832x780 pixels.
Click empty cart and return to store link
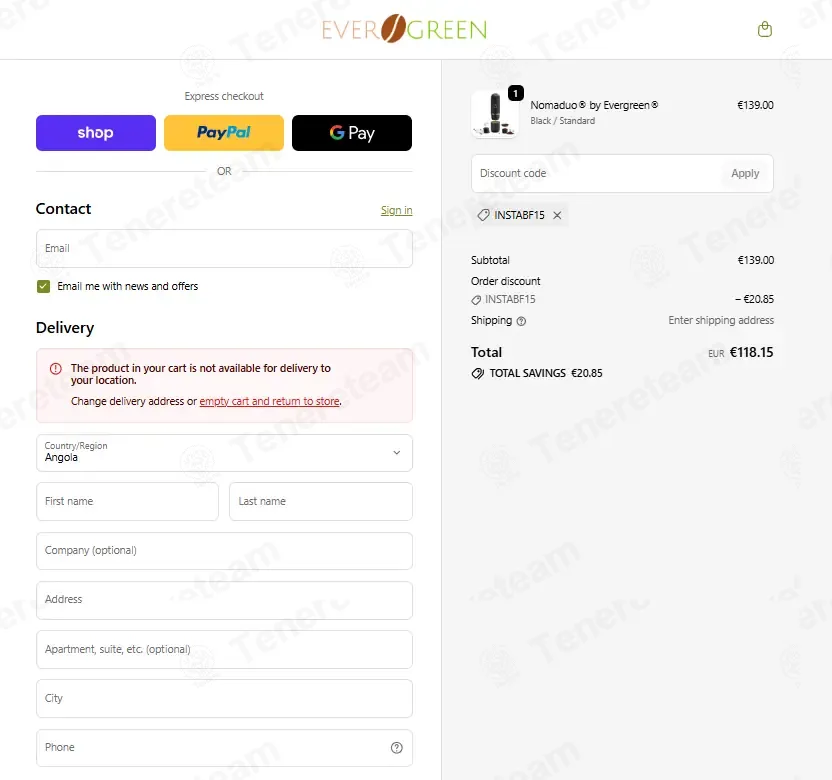[x=270, y=401]
